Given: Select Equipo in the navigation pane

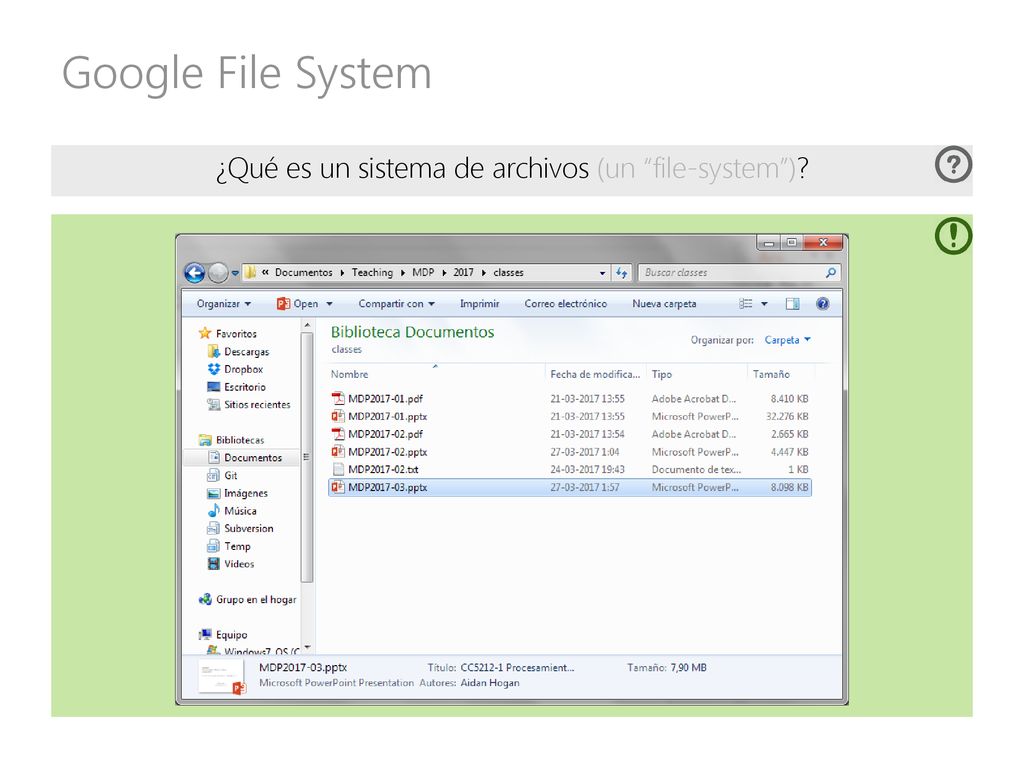Looking at the screenshot, I should 223,634.
